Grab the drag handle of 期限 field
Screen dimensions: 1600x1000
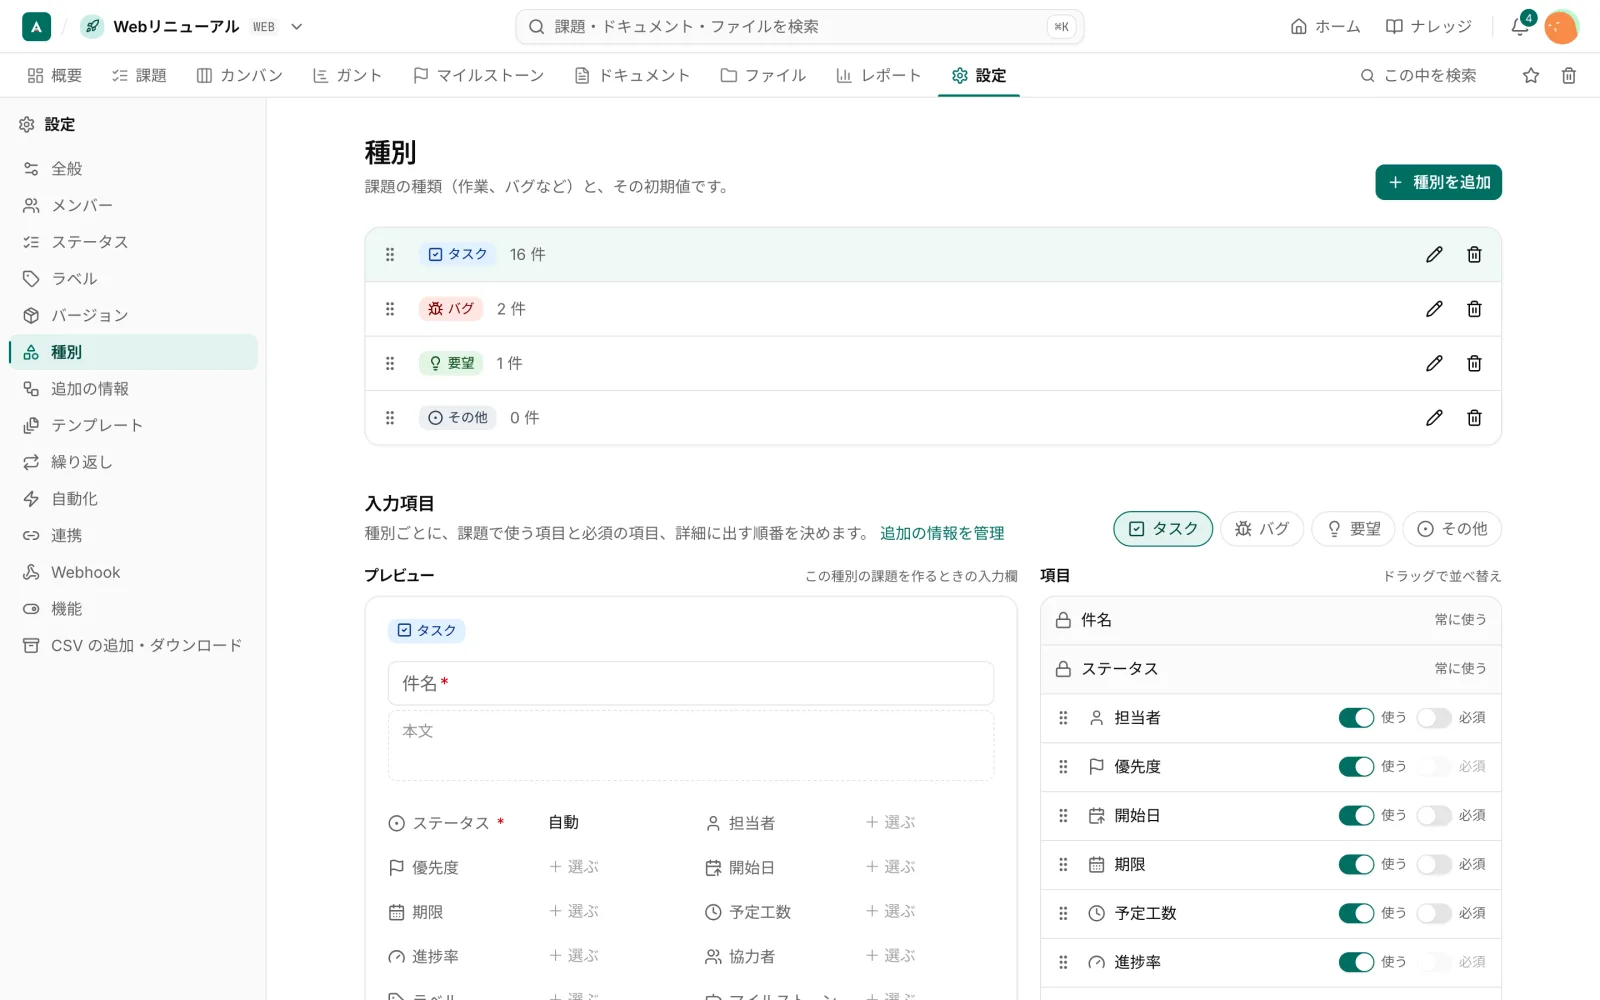click(x=1063, y=865)
